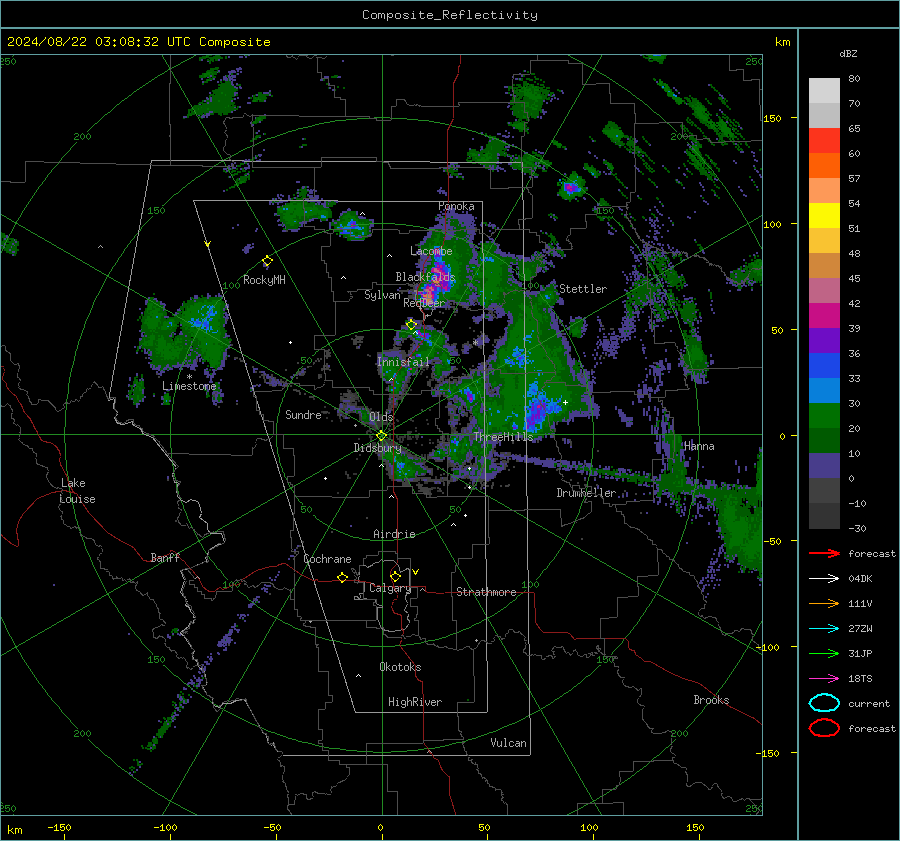Screen dimensions: 900x841
Task: Click the Sundre label
Action: pos(304,415)
